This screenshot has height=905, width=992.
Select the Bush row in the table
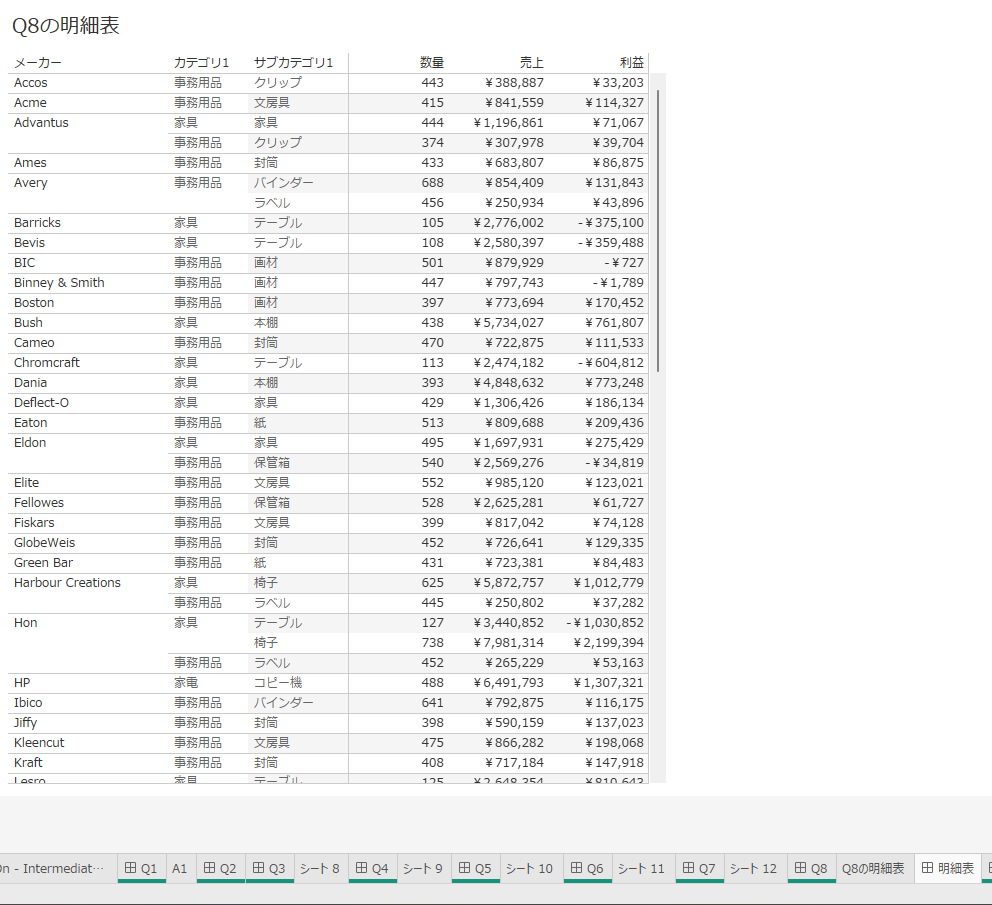[28, 322]
